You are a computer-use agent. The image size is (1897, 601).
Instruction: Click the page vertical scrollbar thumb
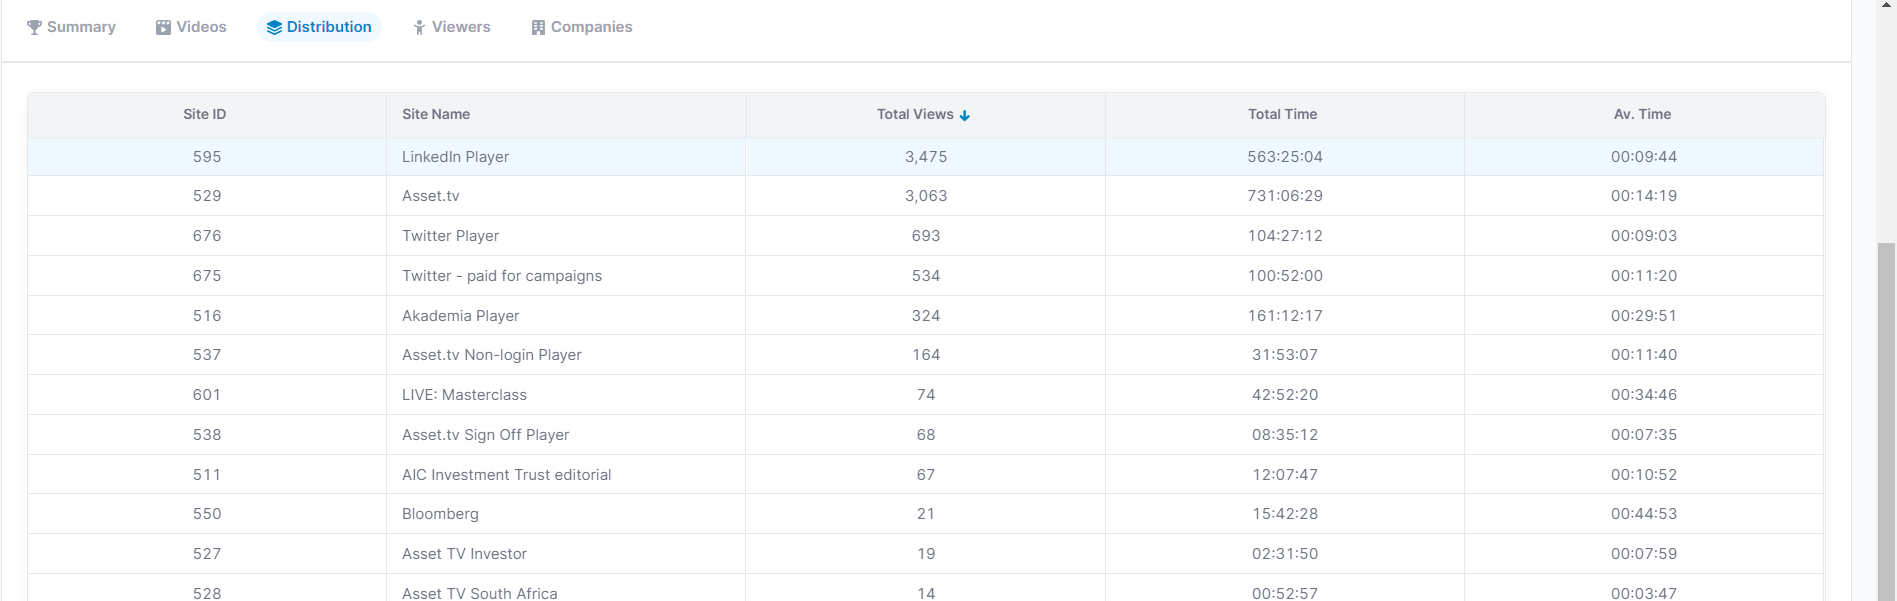tap(1886, 421)
